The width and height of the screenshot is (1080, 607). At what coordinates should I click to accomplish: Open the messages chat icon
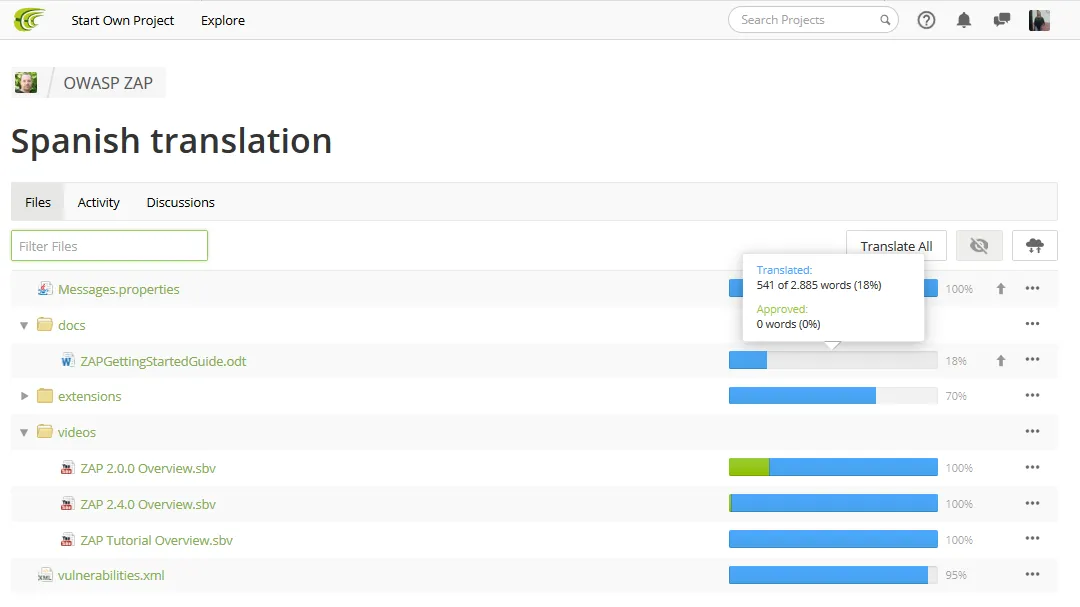click(1001, 20)
